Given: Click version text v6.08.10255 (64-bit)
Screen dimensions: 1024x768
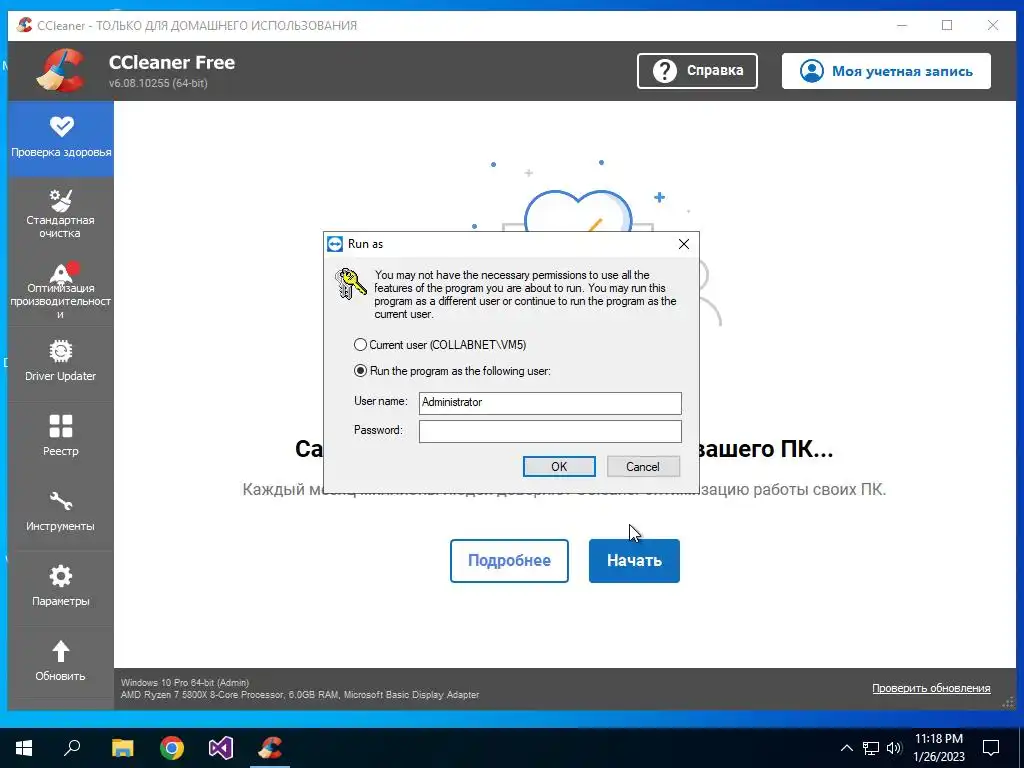Looking at the screenshot, I should [x=158, y=83].
